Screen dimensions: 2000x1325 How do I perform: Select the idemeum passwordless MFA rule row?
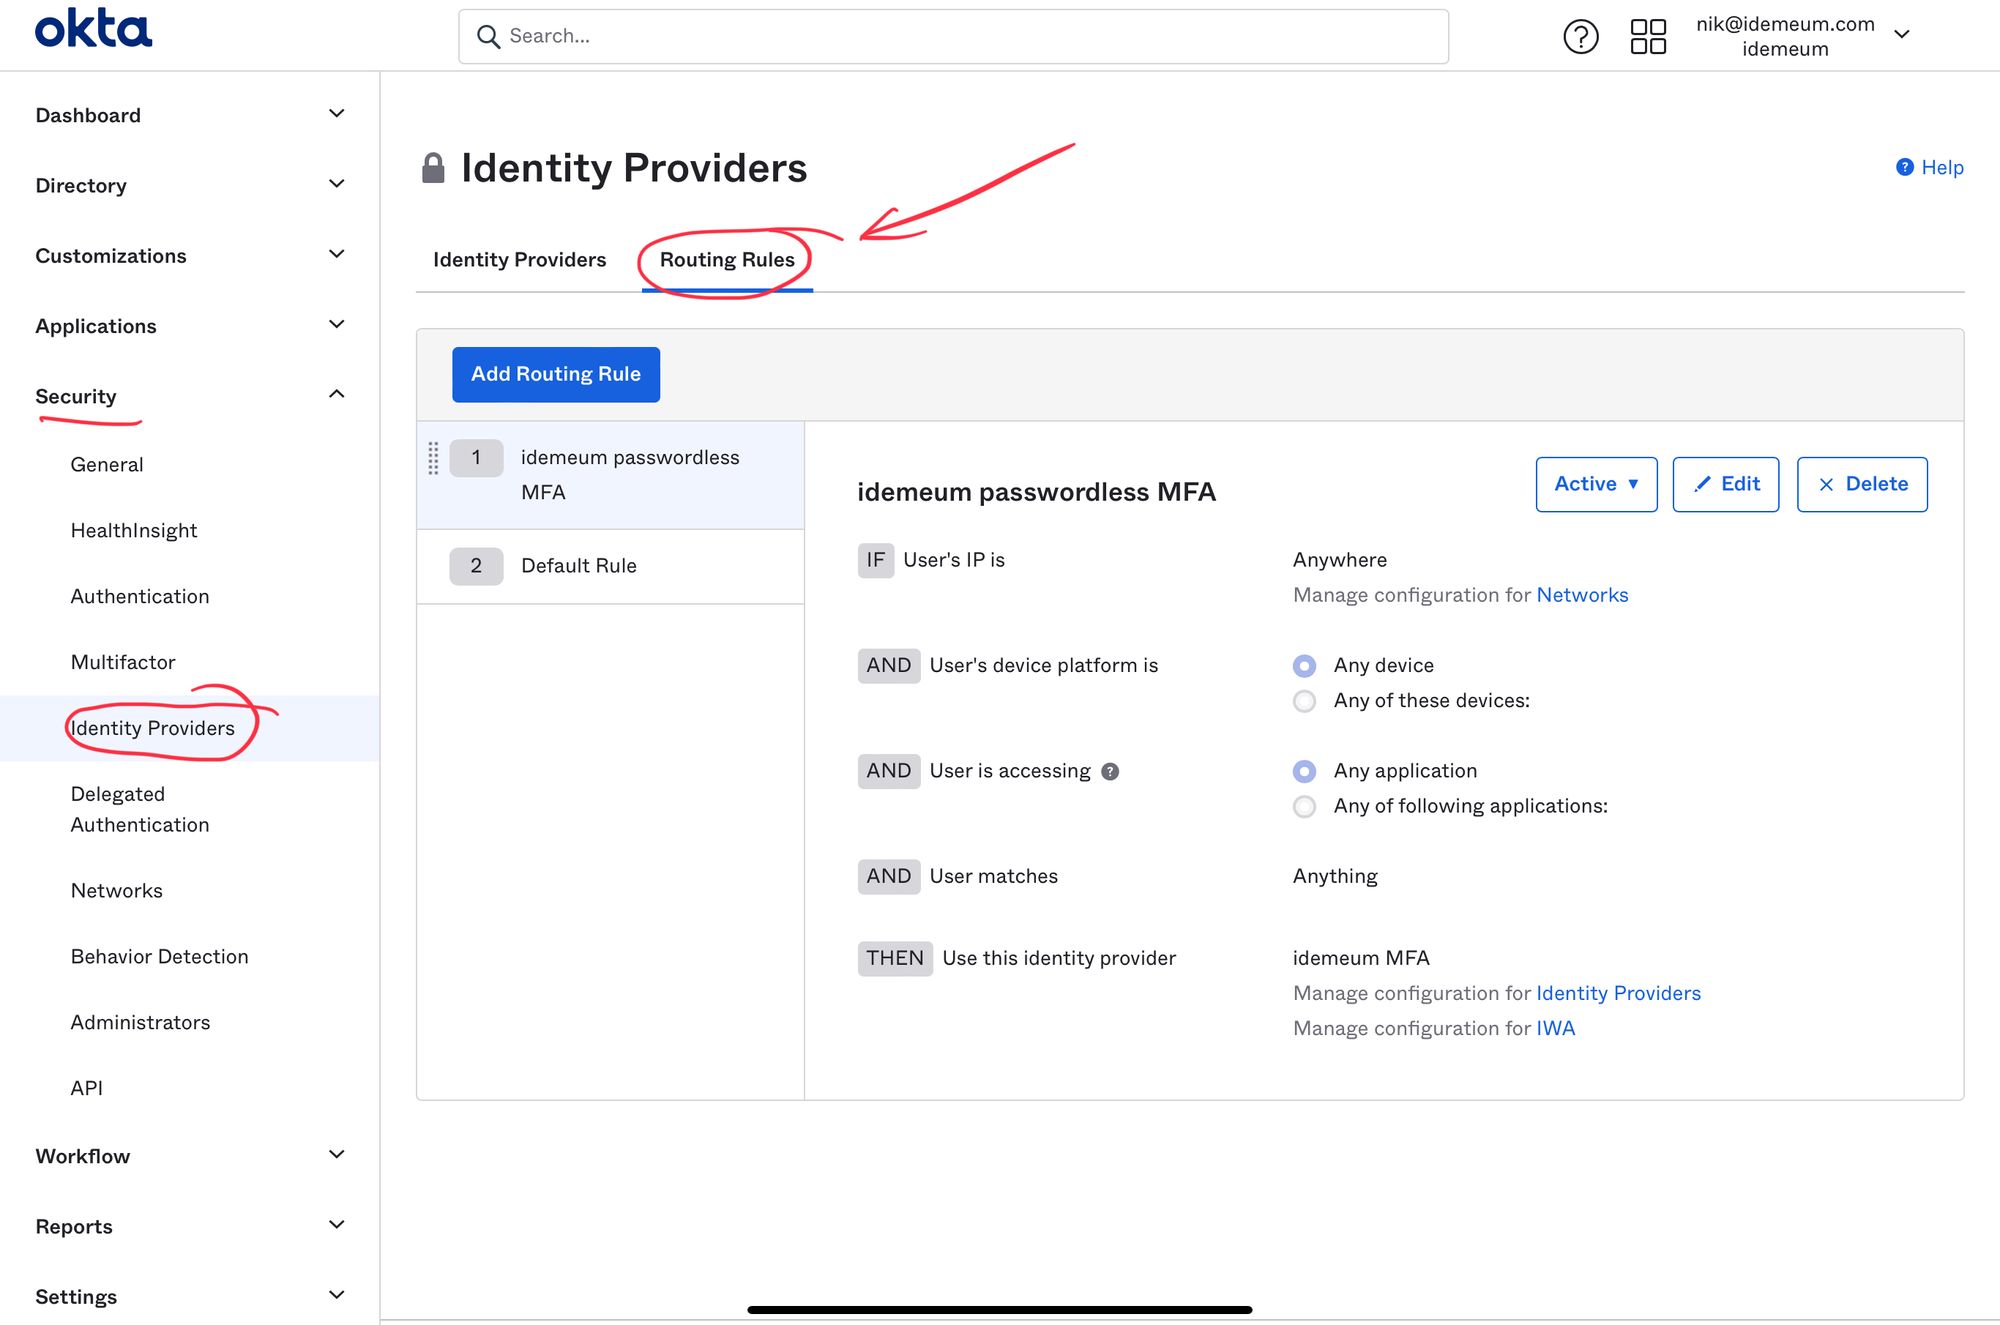[x=610, y=475]
